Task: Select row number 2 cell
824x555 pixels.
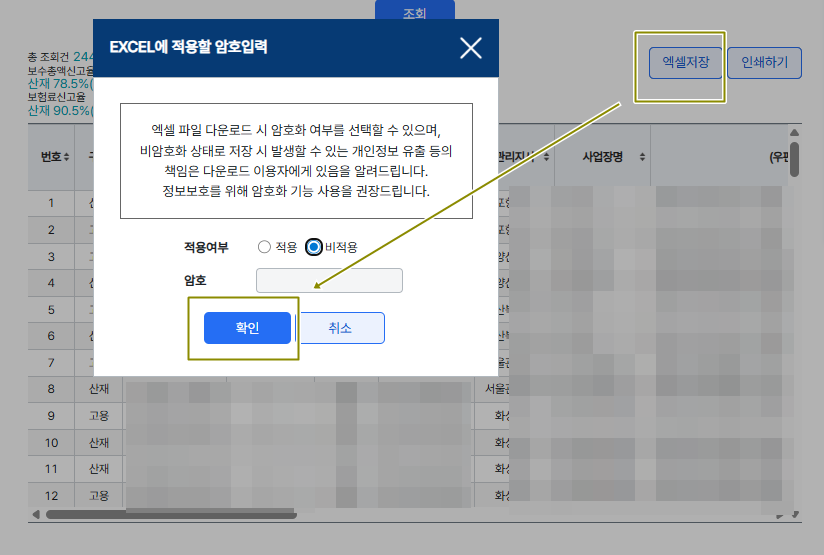Action: pyautogui.click(x=51, y=230)
